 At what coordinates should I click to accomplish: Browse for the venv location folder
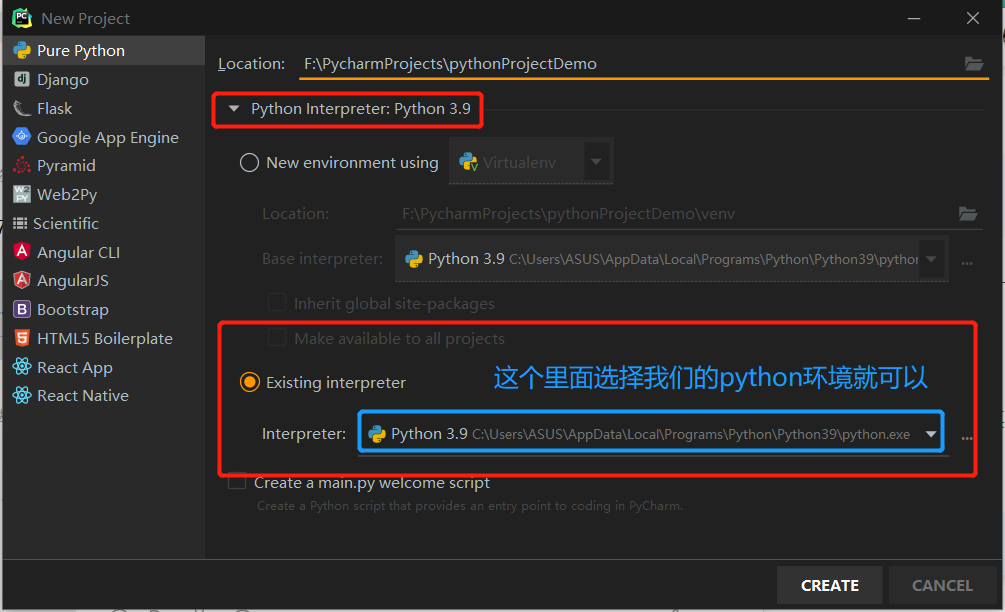point(967,213)
